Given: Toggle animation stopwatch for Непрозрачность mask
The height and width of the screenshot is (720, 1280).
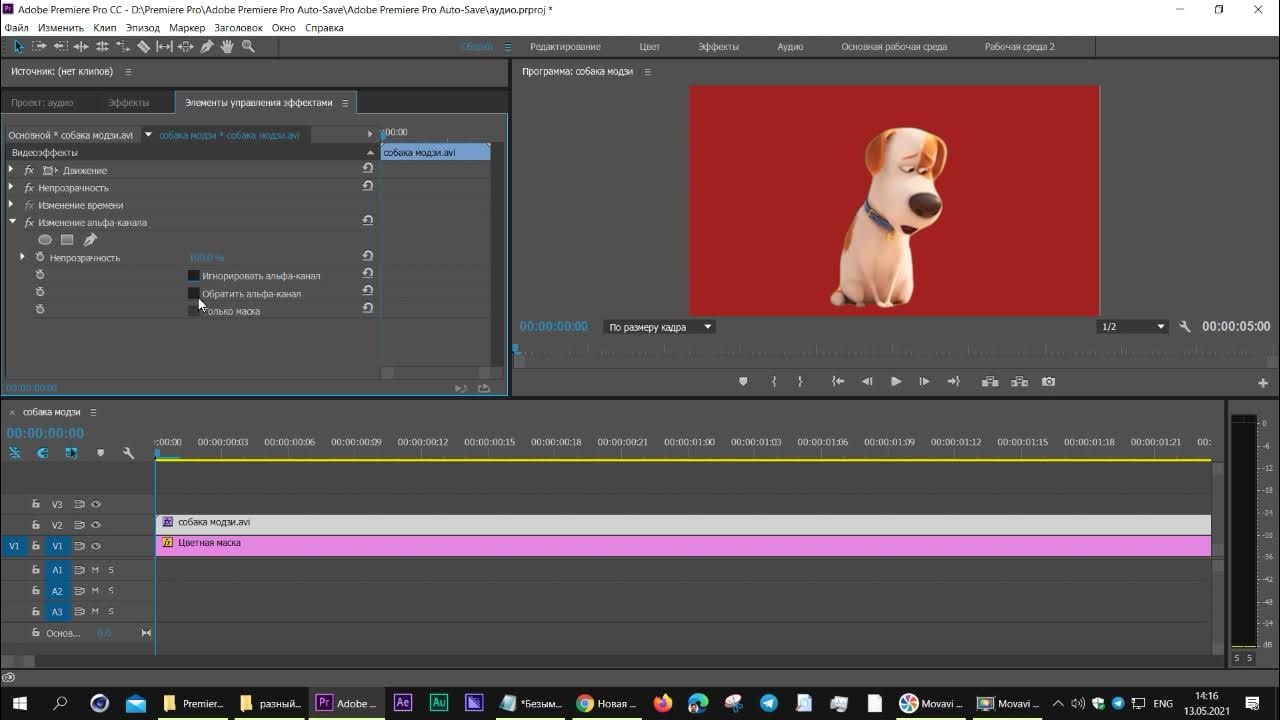Looking at the screenshot, I should (40, 257).
